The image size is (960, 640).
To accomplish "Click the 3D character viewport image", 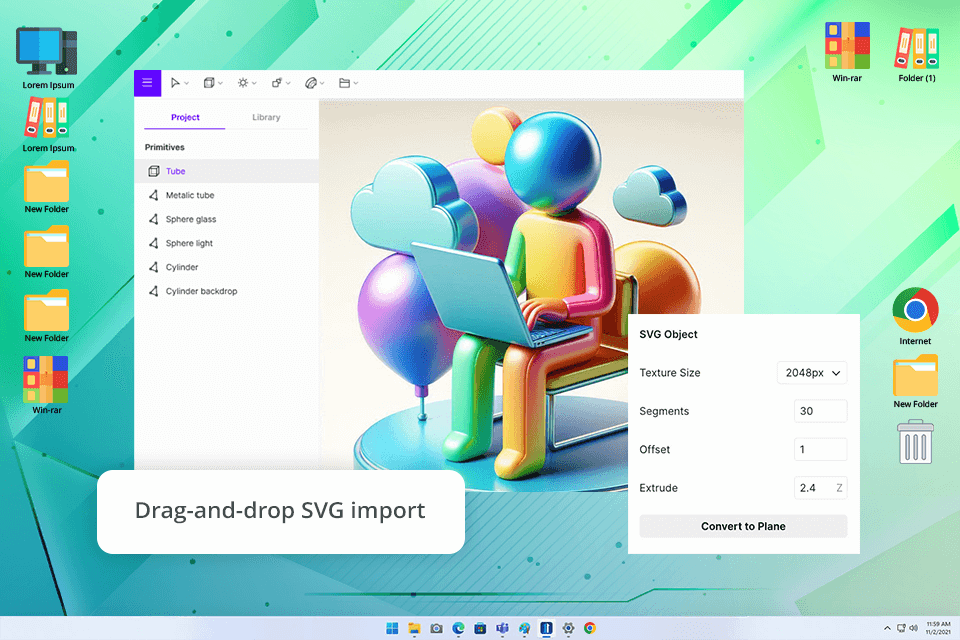I will [531, 294].
